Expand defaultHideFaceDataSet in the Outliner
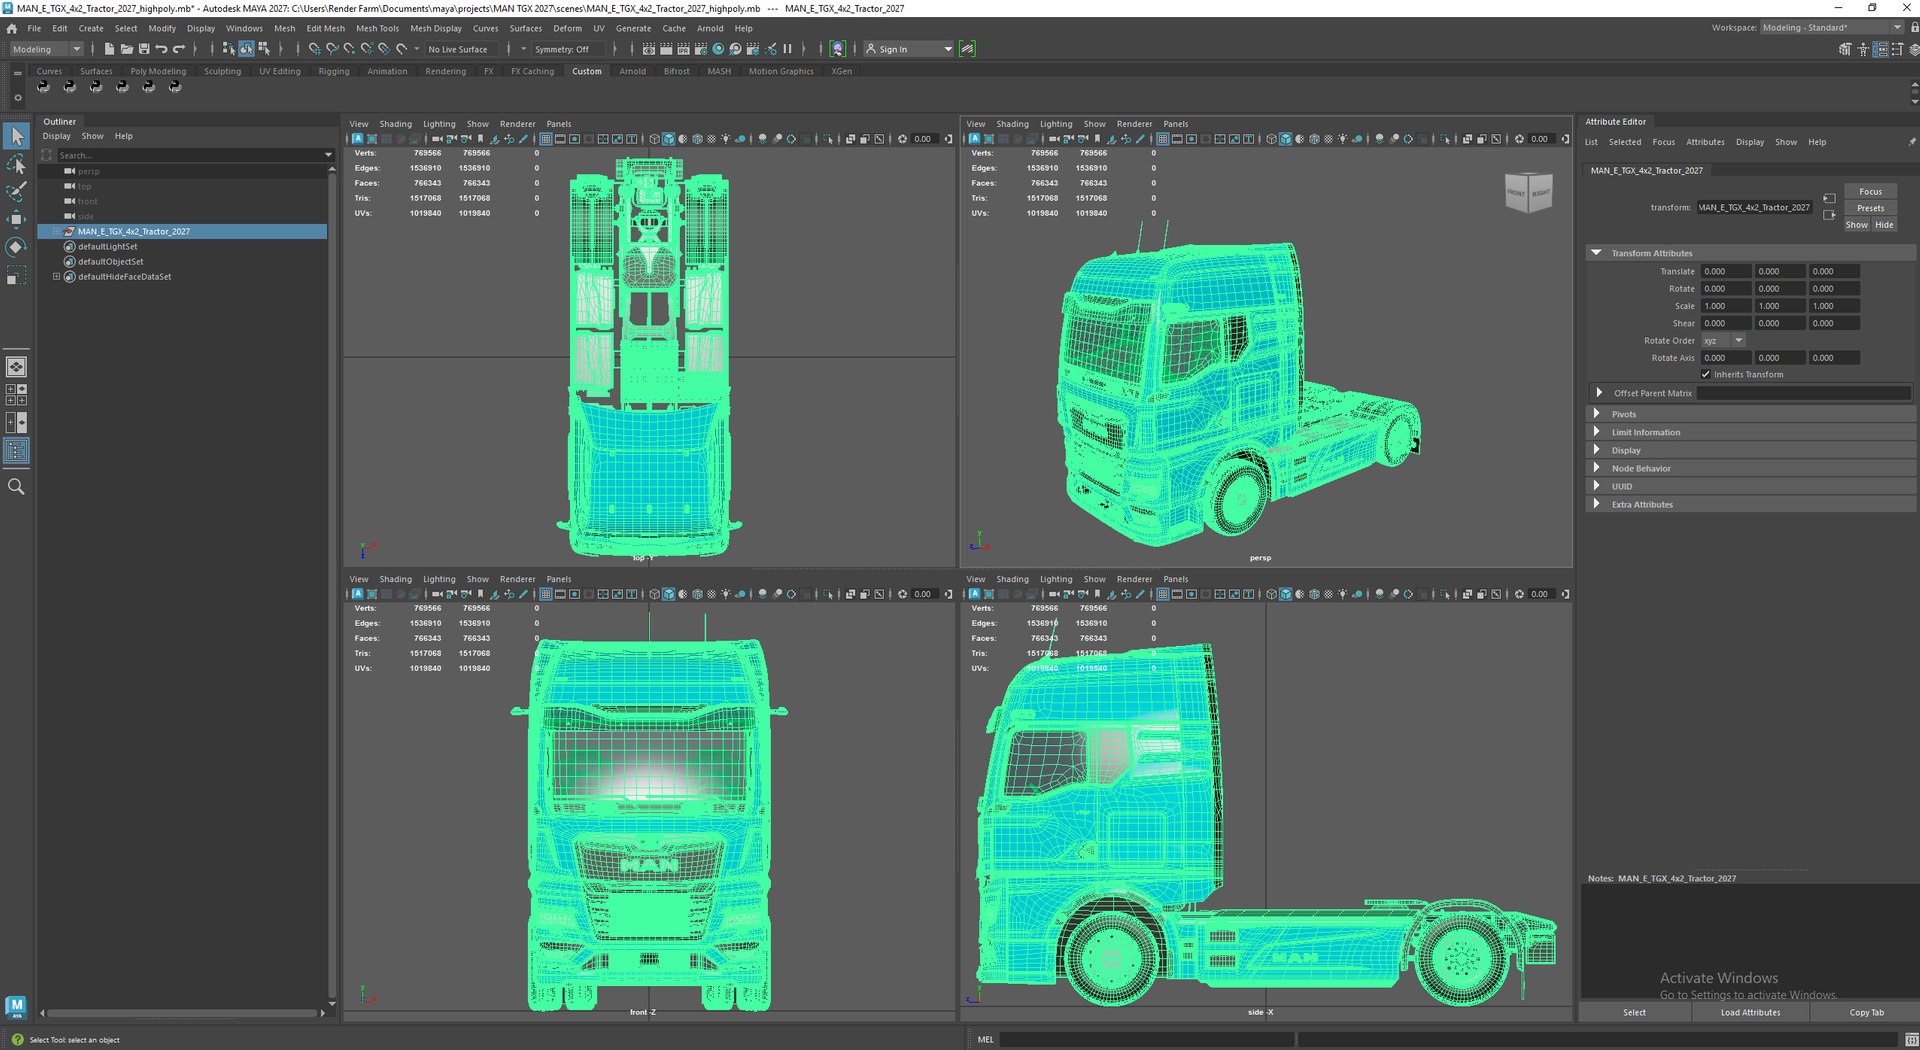The height and width of the screenshot is (1050, 1920). pos(56,277)
